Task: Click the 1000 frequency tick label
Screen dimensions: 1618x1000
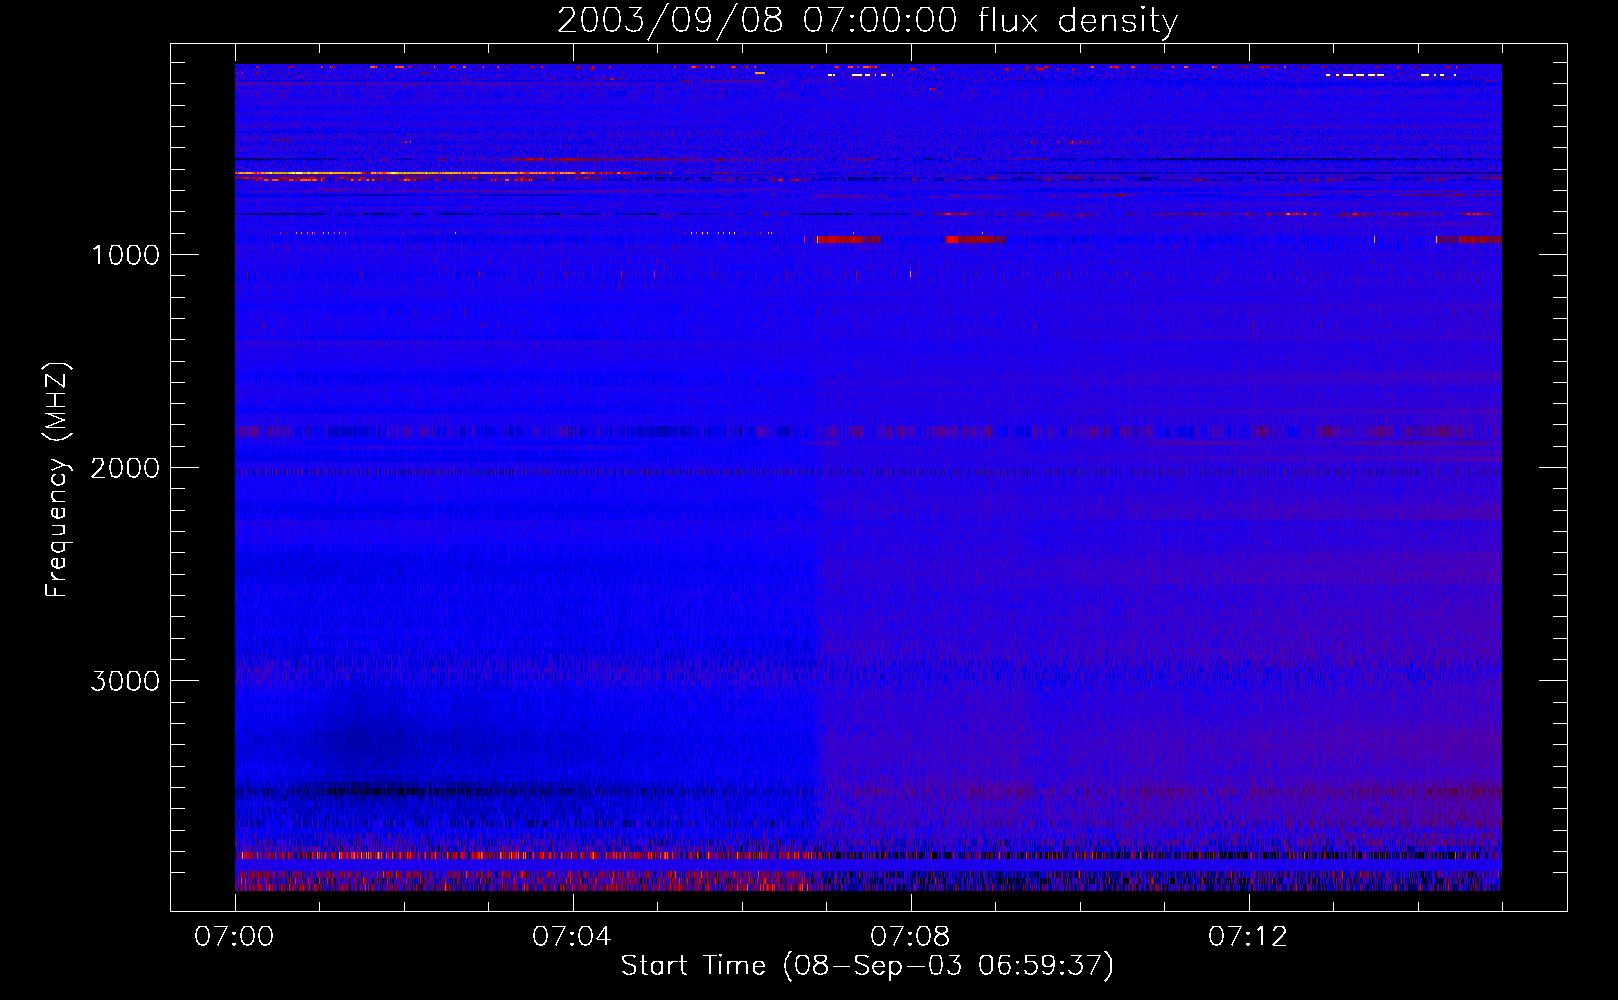Action: click(x=125, y=255)
